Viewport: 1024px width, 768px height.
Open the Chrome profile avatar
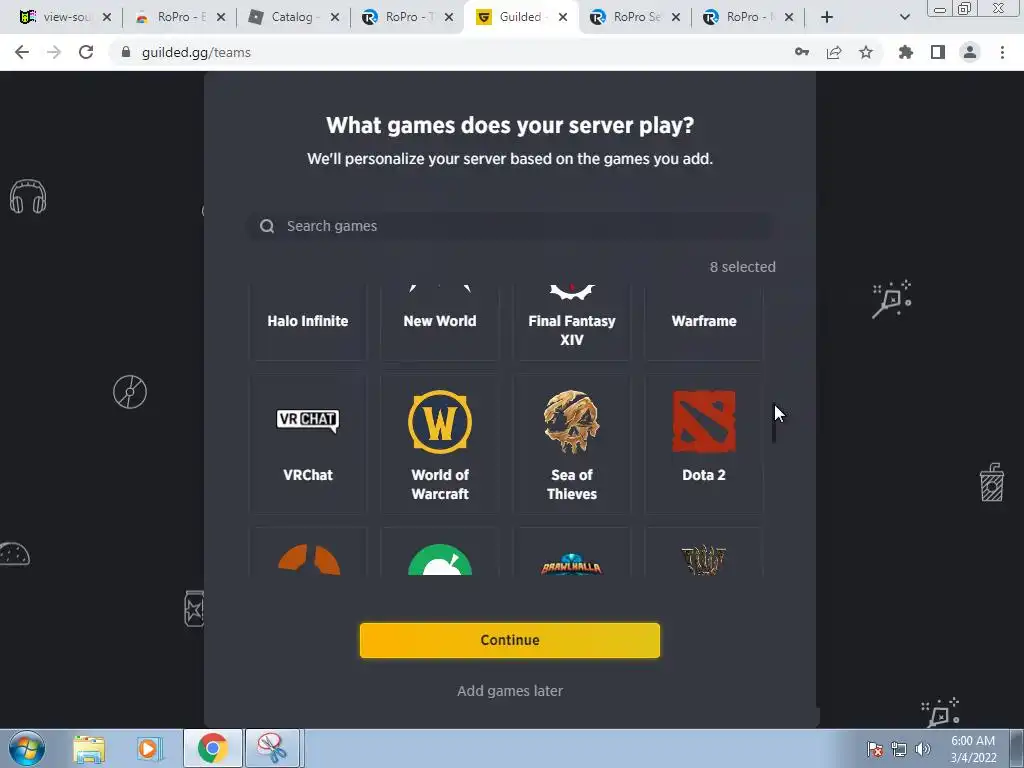(x=970, y=52)
